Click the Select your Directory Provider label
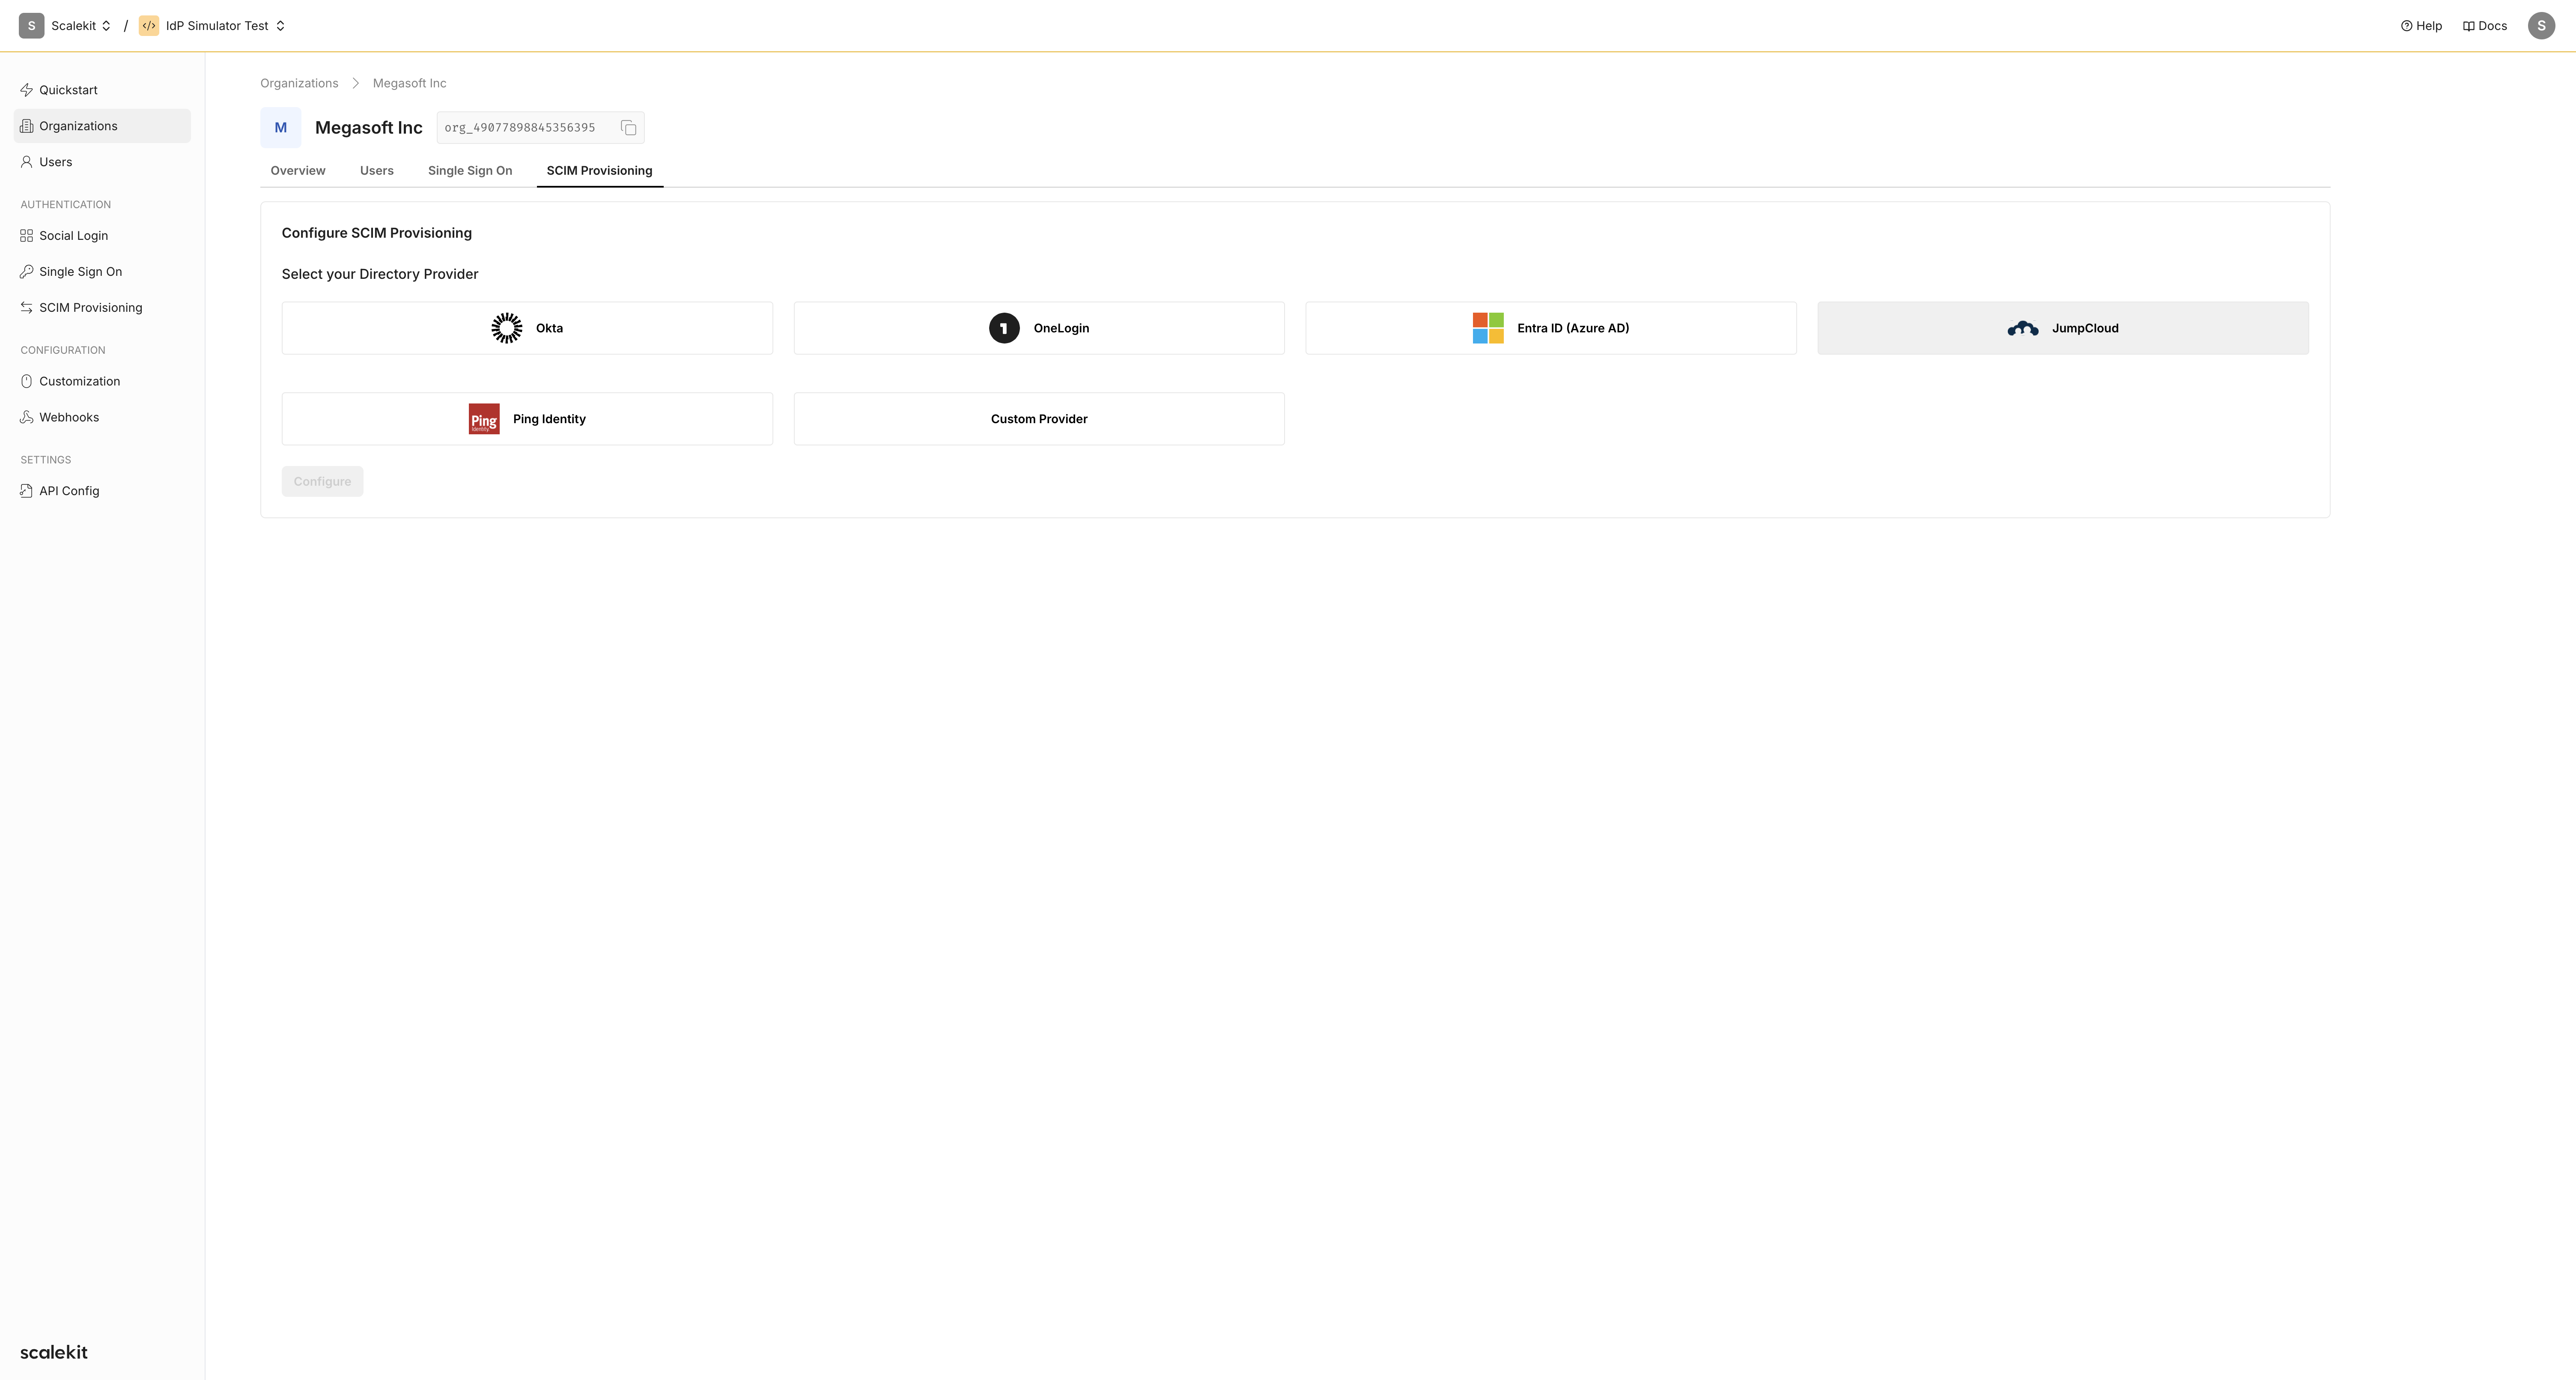The image size is (2576, 1380). [x=380, y=274]
